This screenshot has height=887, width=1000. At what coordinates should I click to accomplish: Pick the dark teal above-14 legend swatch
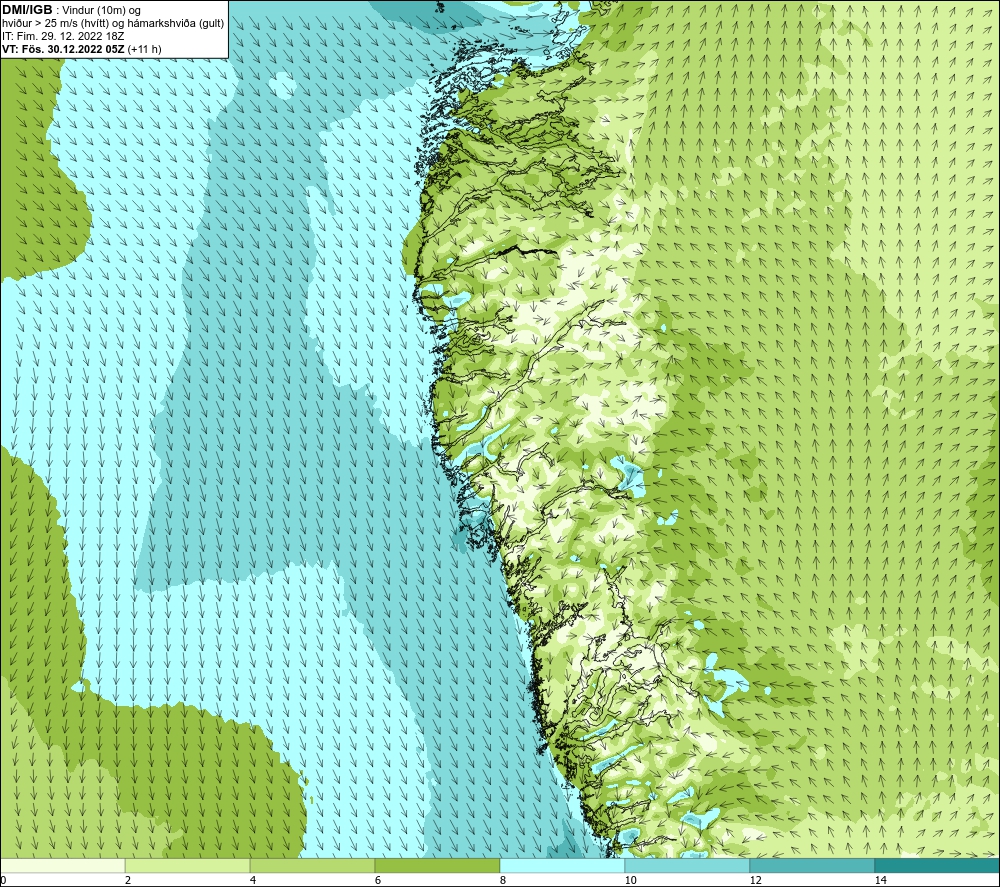point(937,865)
